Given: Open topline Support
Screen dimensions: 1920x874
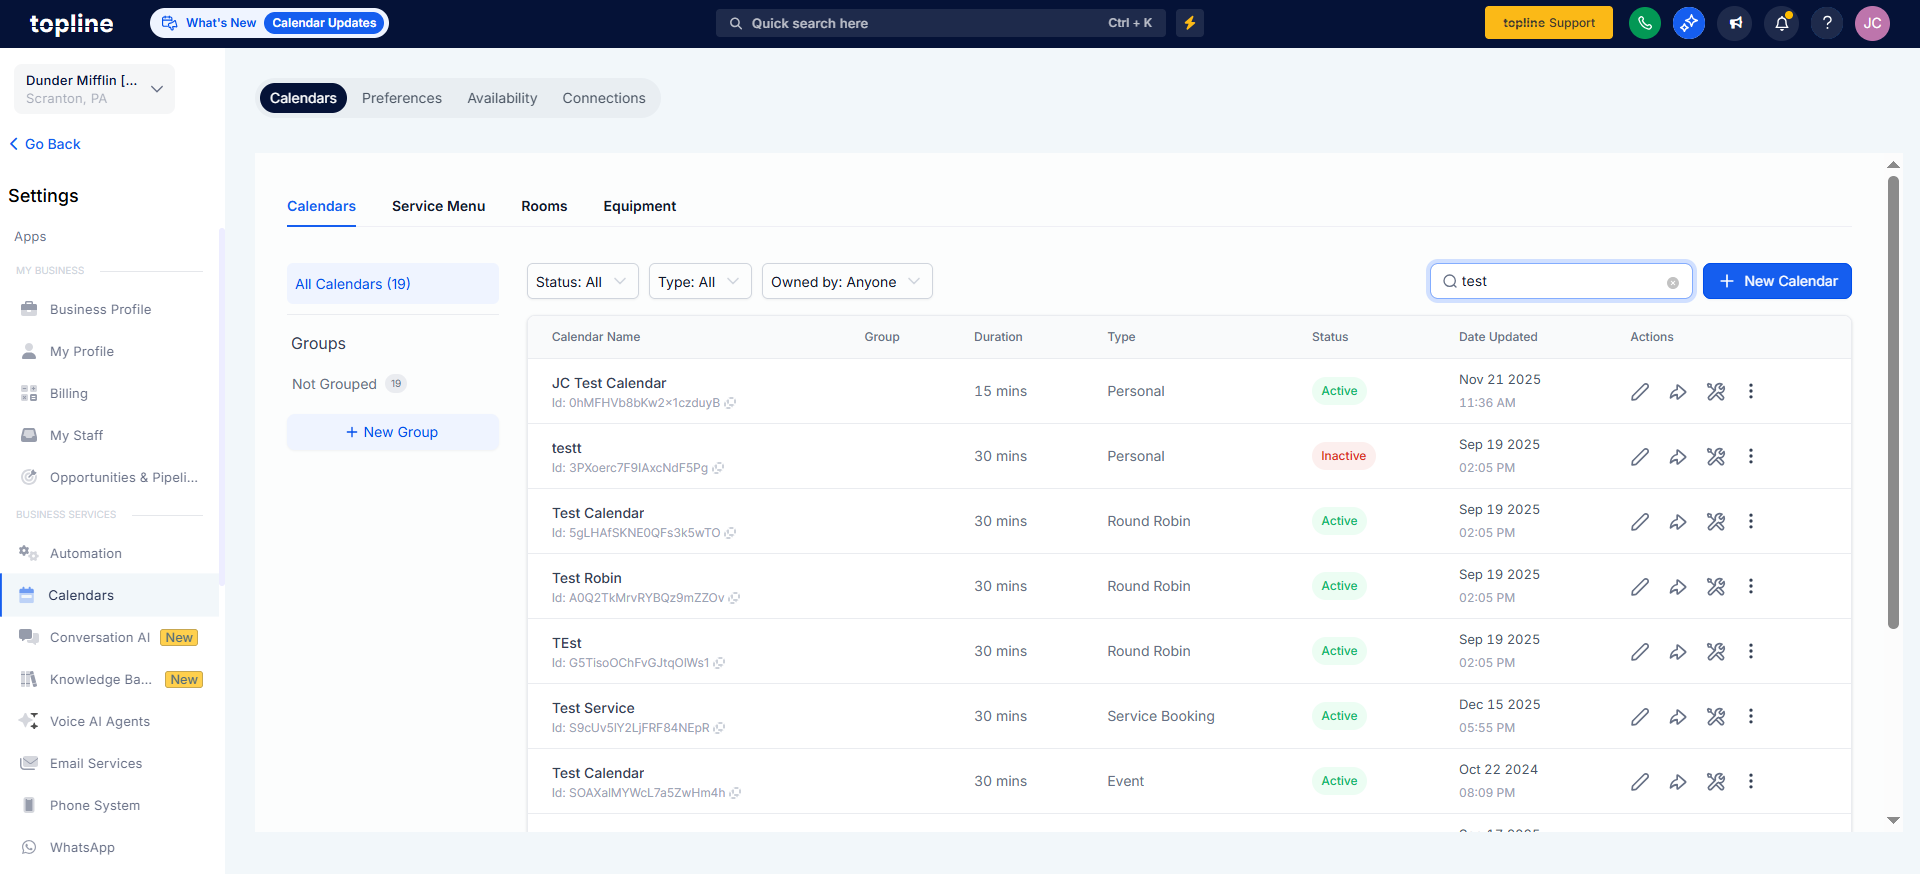Looking at the screenshot, I should 1549,23.
